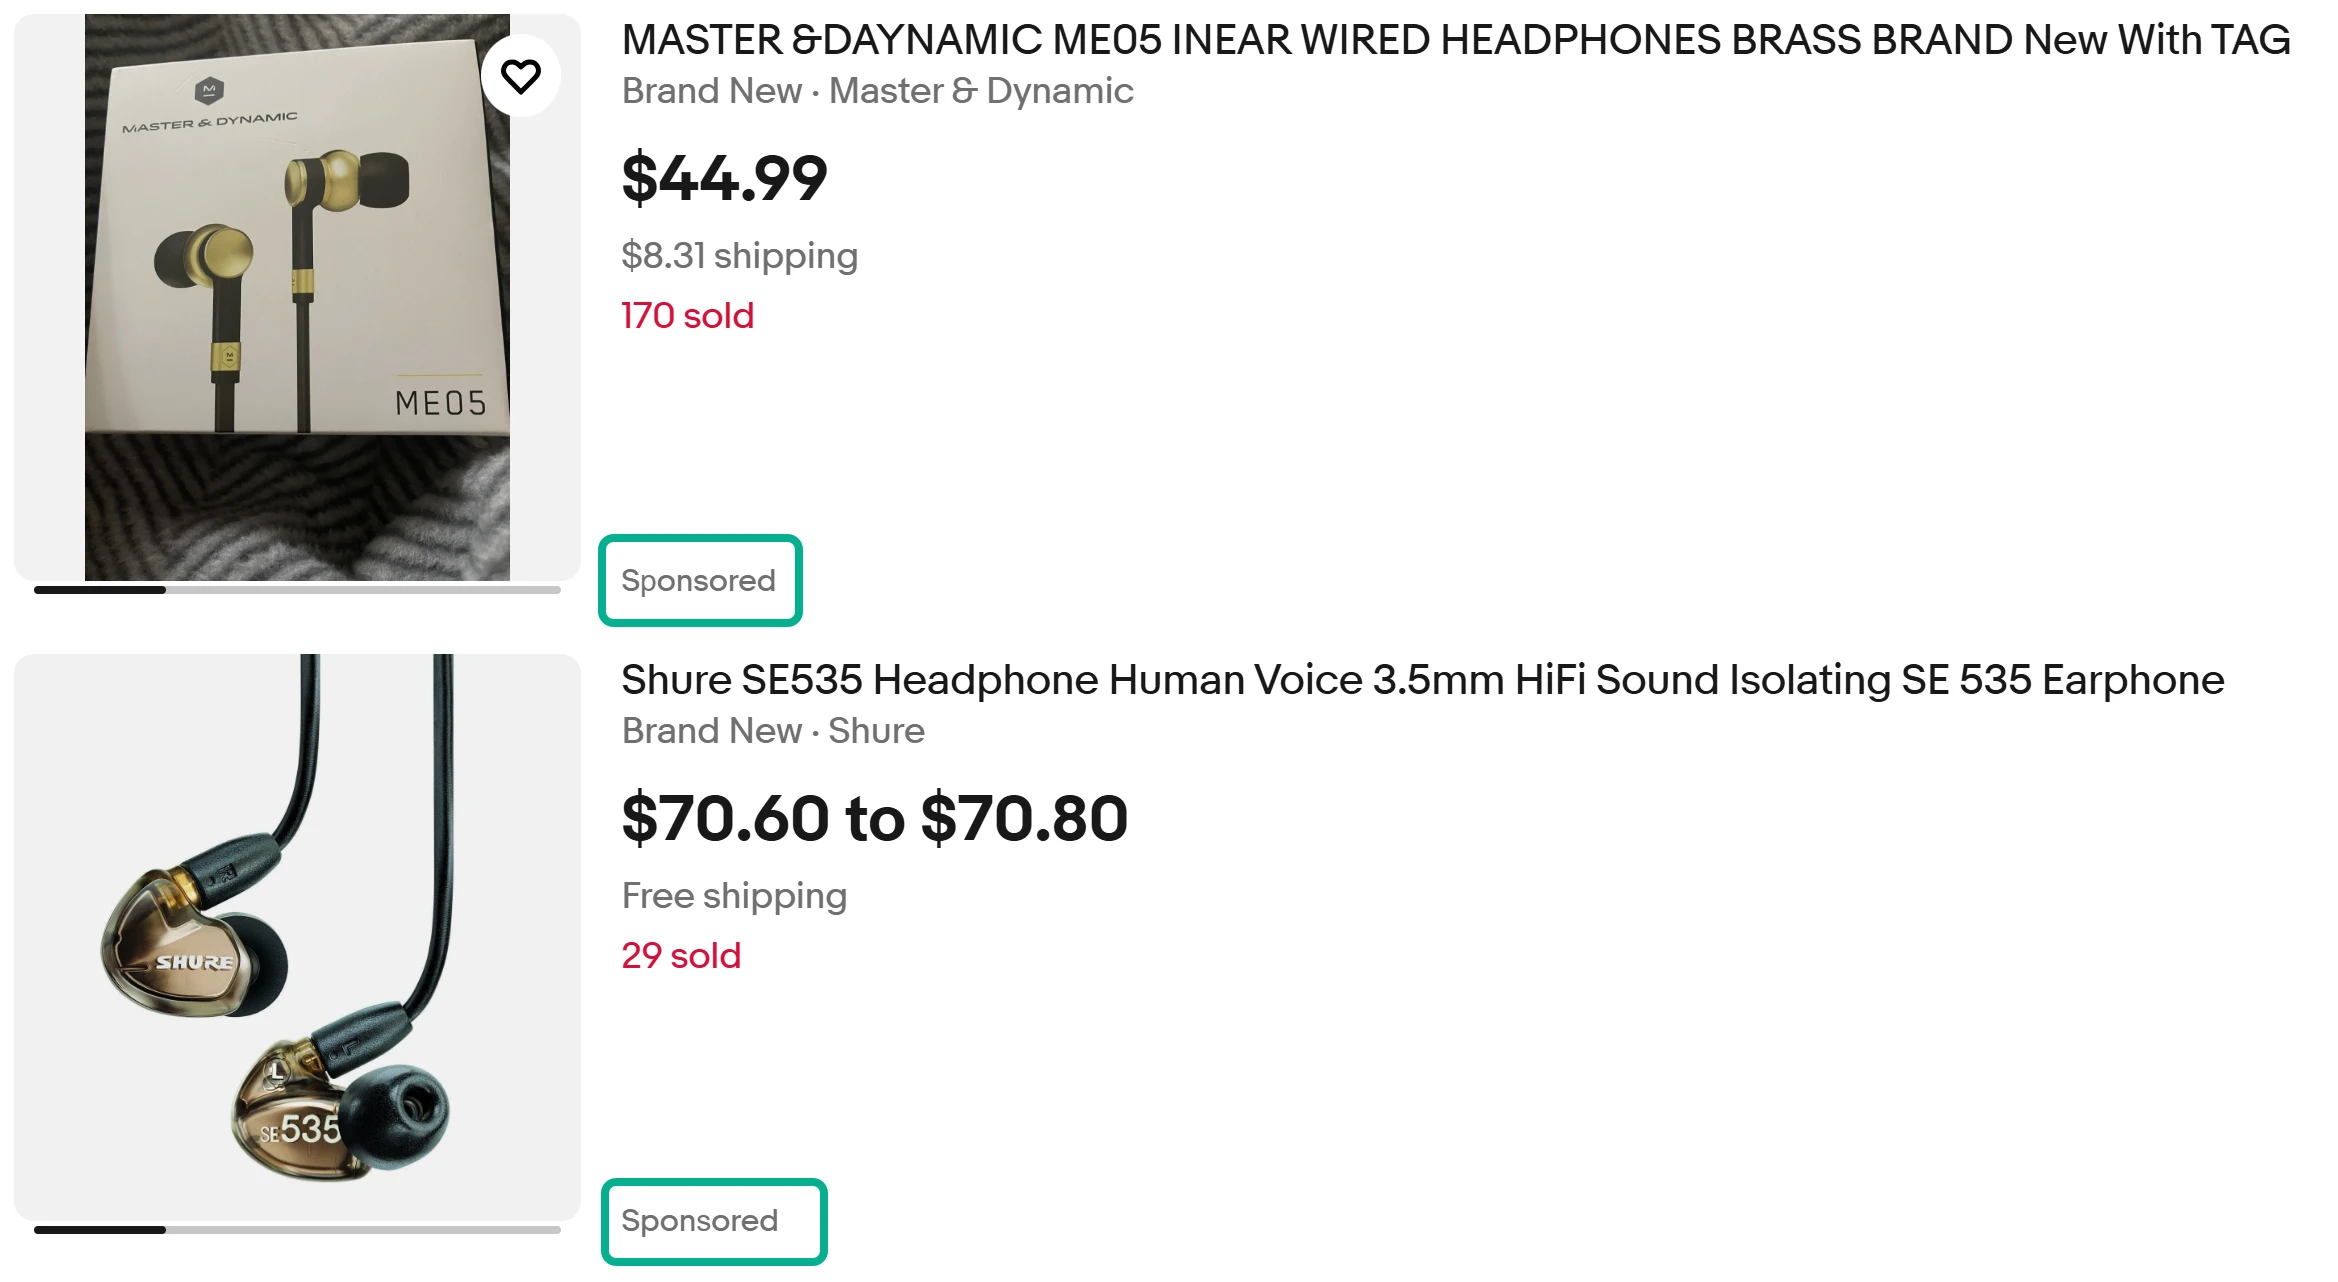The height and width of the screenshot is (1282, 2338).
Task: Select the Shure brand text
Action: coord(875,731)
